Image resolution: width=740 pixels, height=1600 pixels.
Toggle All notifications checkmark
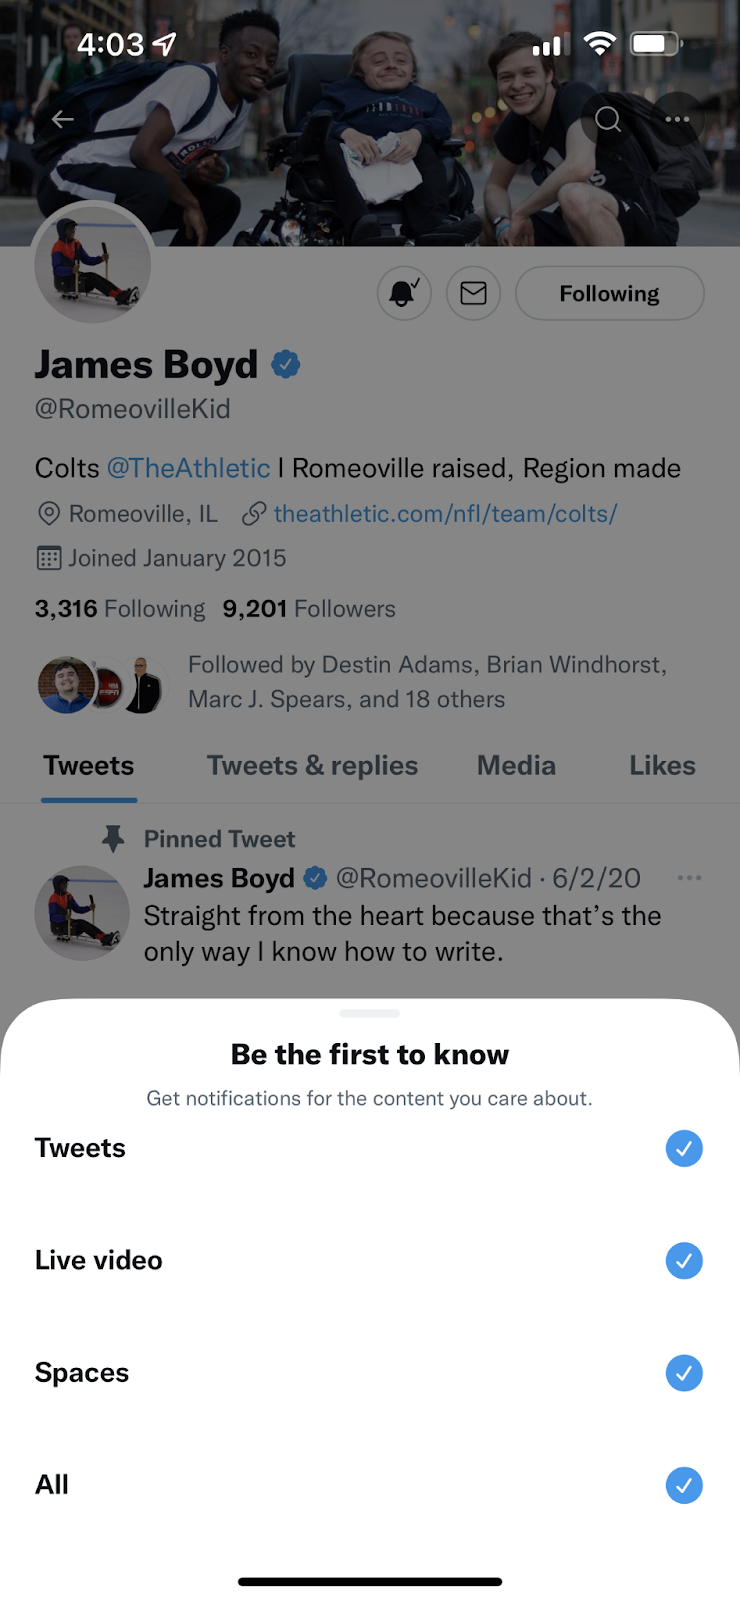pos(684,1485)
